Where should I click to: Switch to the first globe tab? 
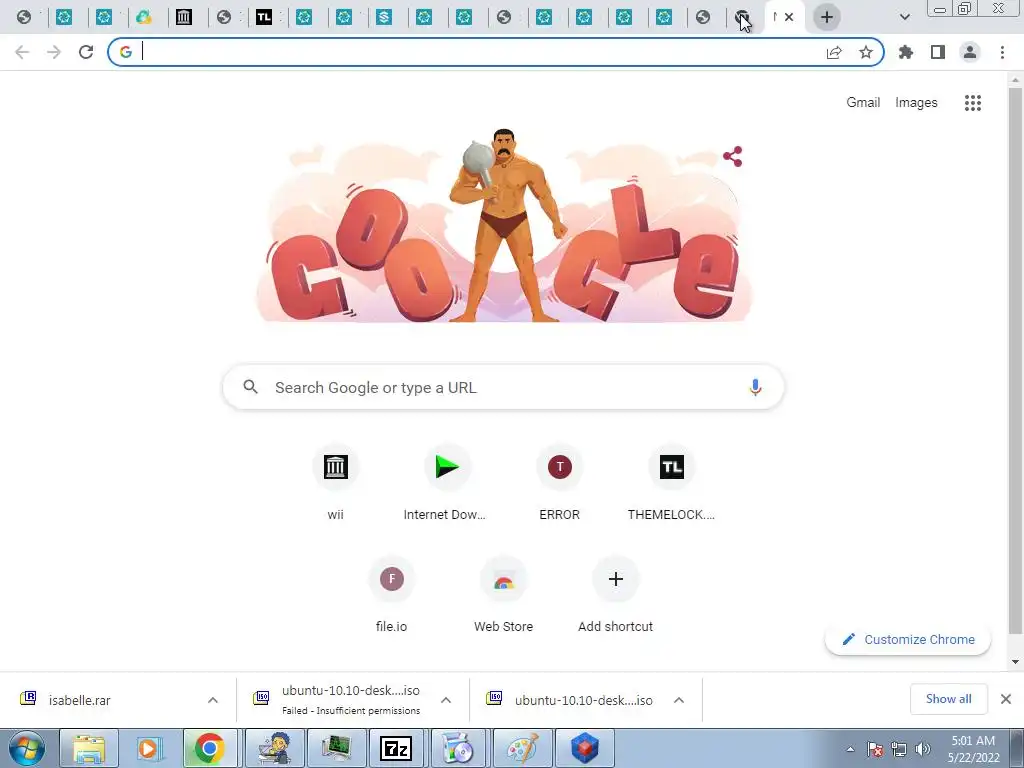coord(24,17)
